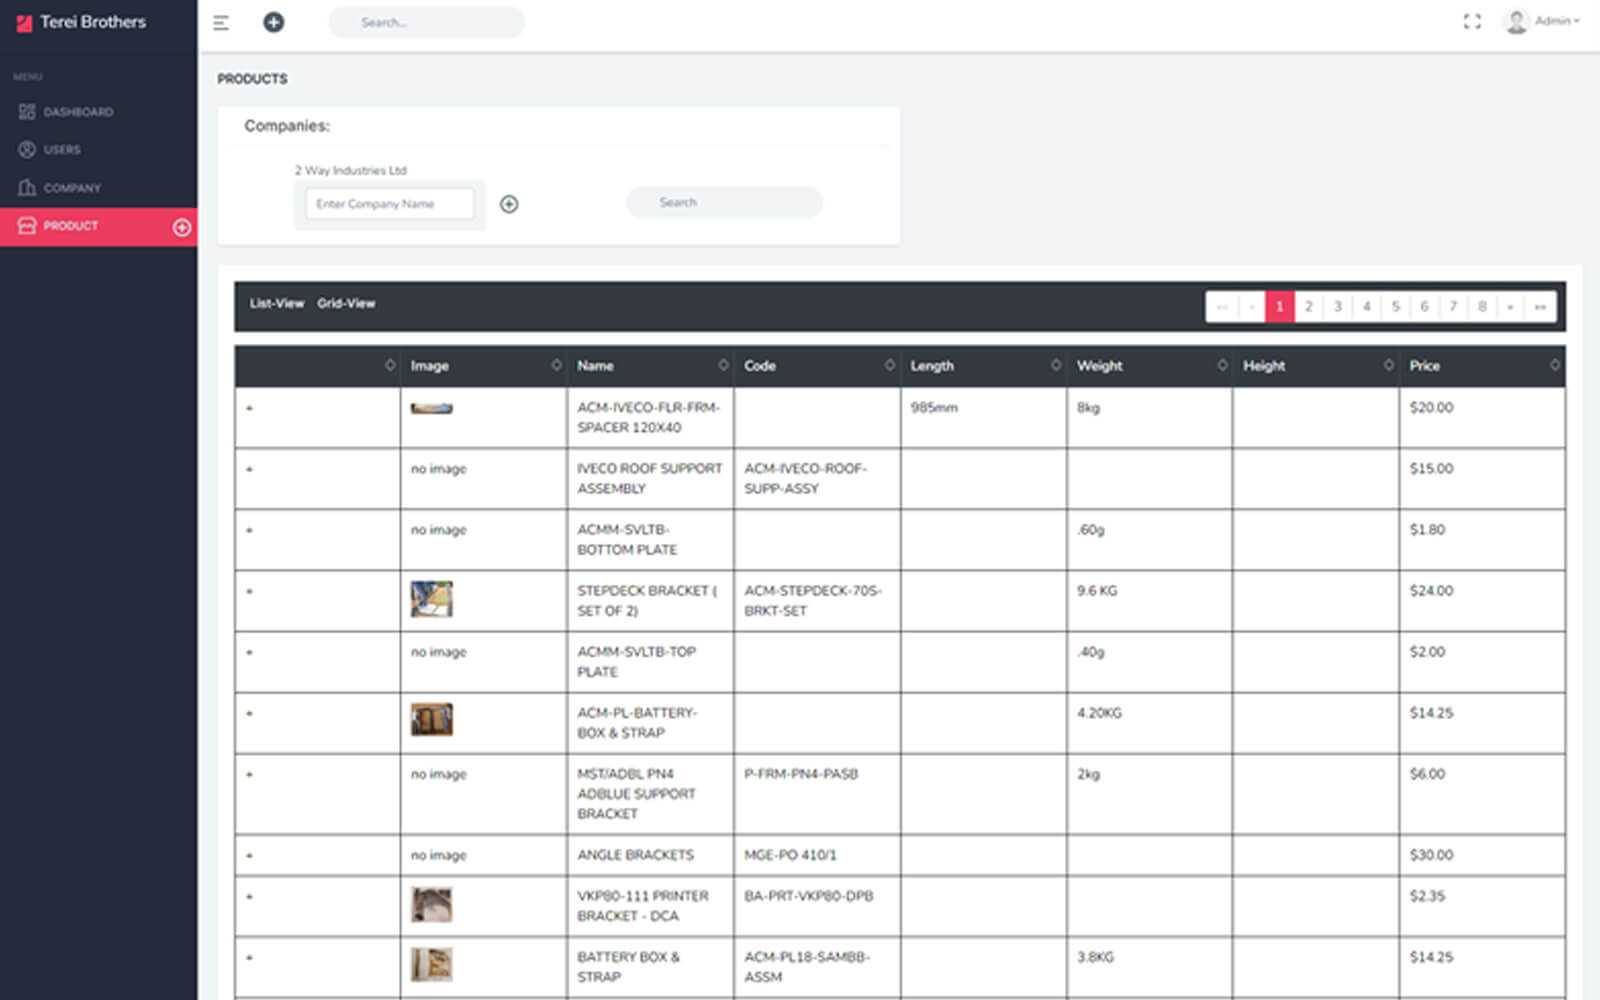This screenshot has height=1000, width=1600.
Task: Click the Enter Company Name field
Action: coord(389,204)
